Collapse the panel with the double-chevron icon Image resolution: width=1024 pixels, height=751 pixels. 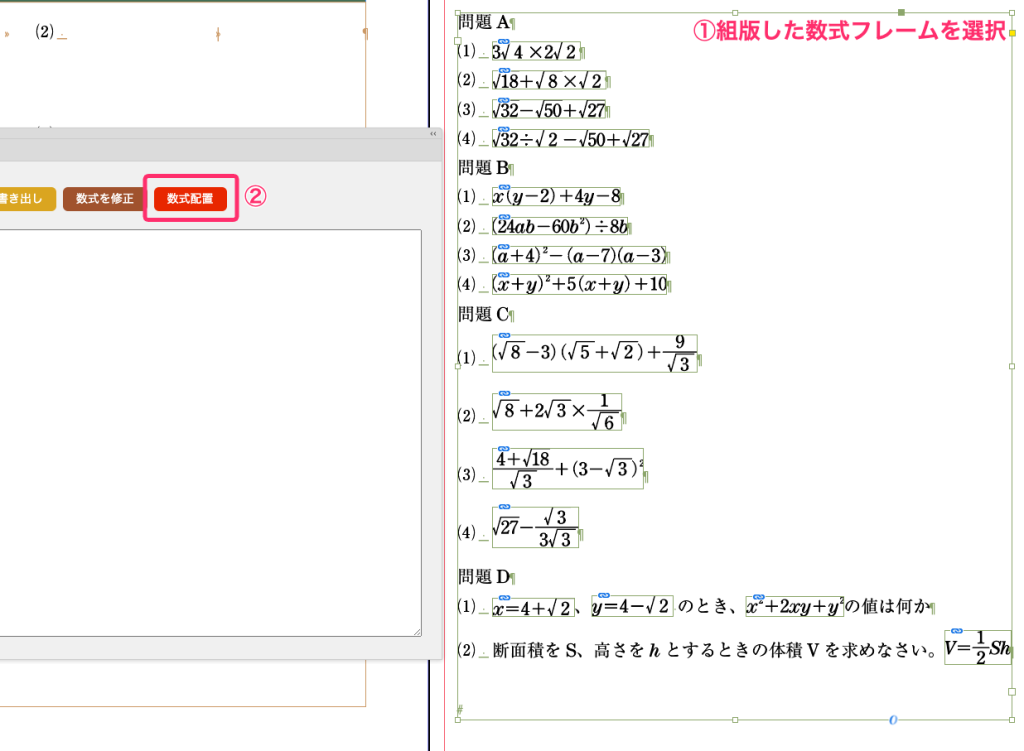[x=433, y=134]
